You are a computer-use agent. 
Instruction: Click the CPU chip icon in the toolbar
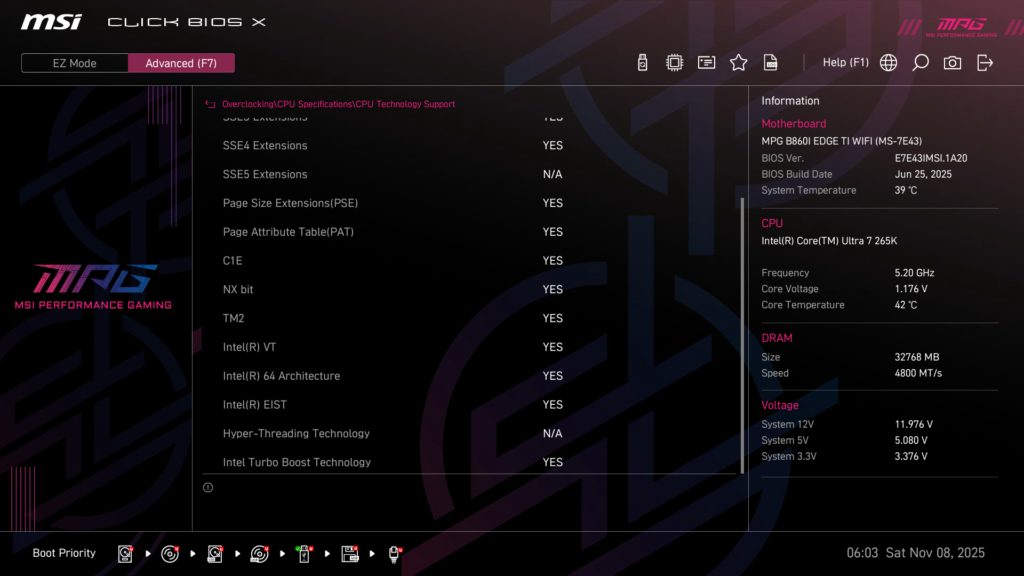coord(674,61)
